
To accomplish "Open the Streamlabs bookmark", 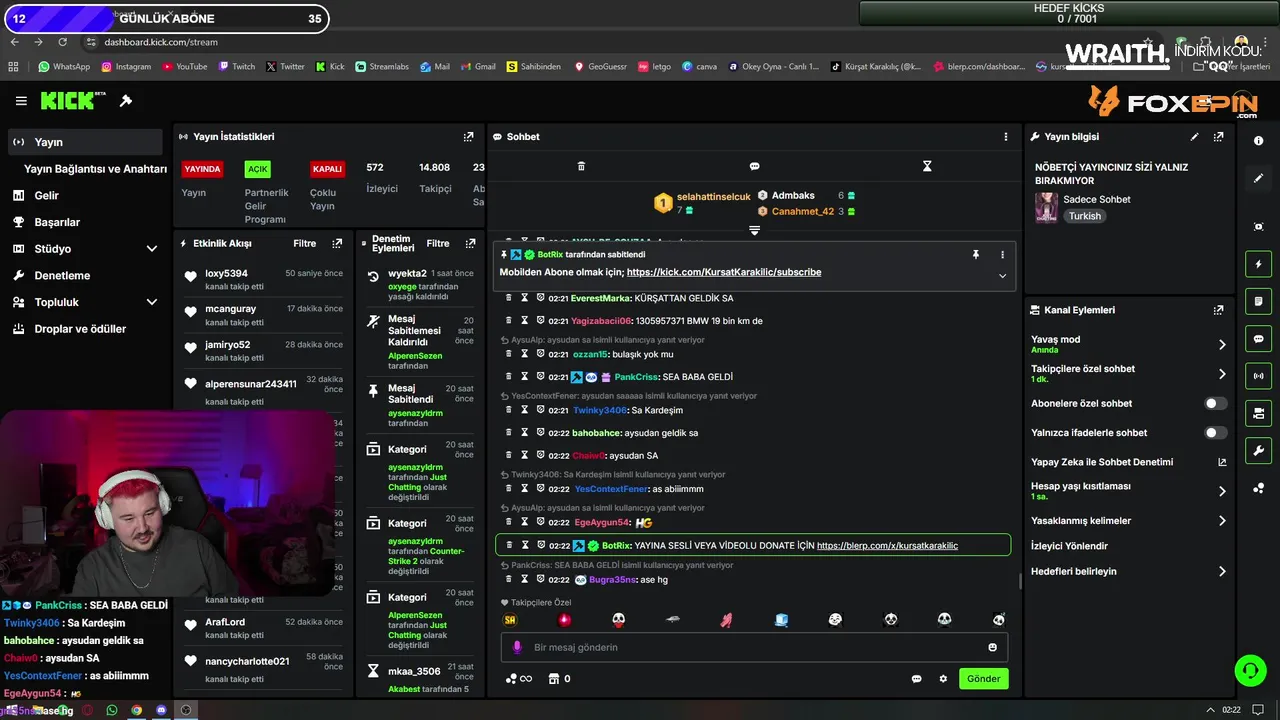I will point(381,67).
